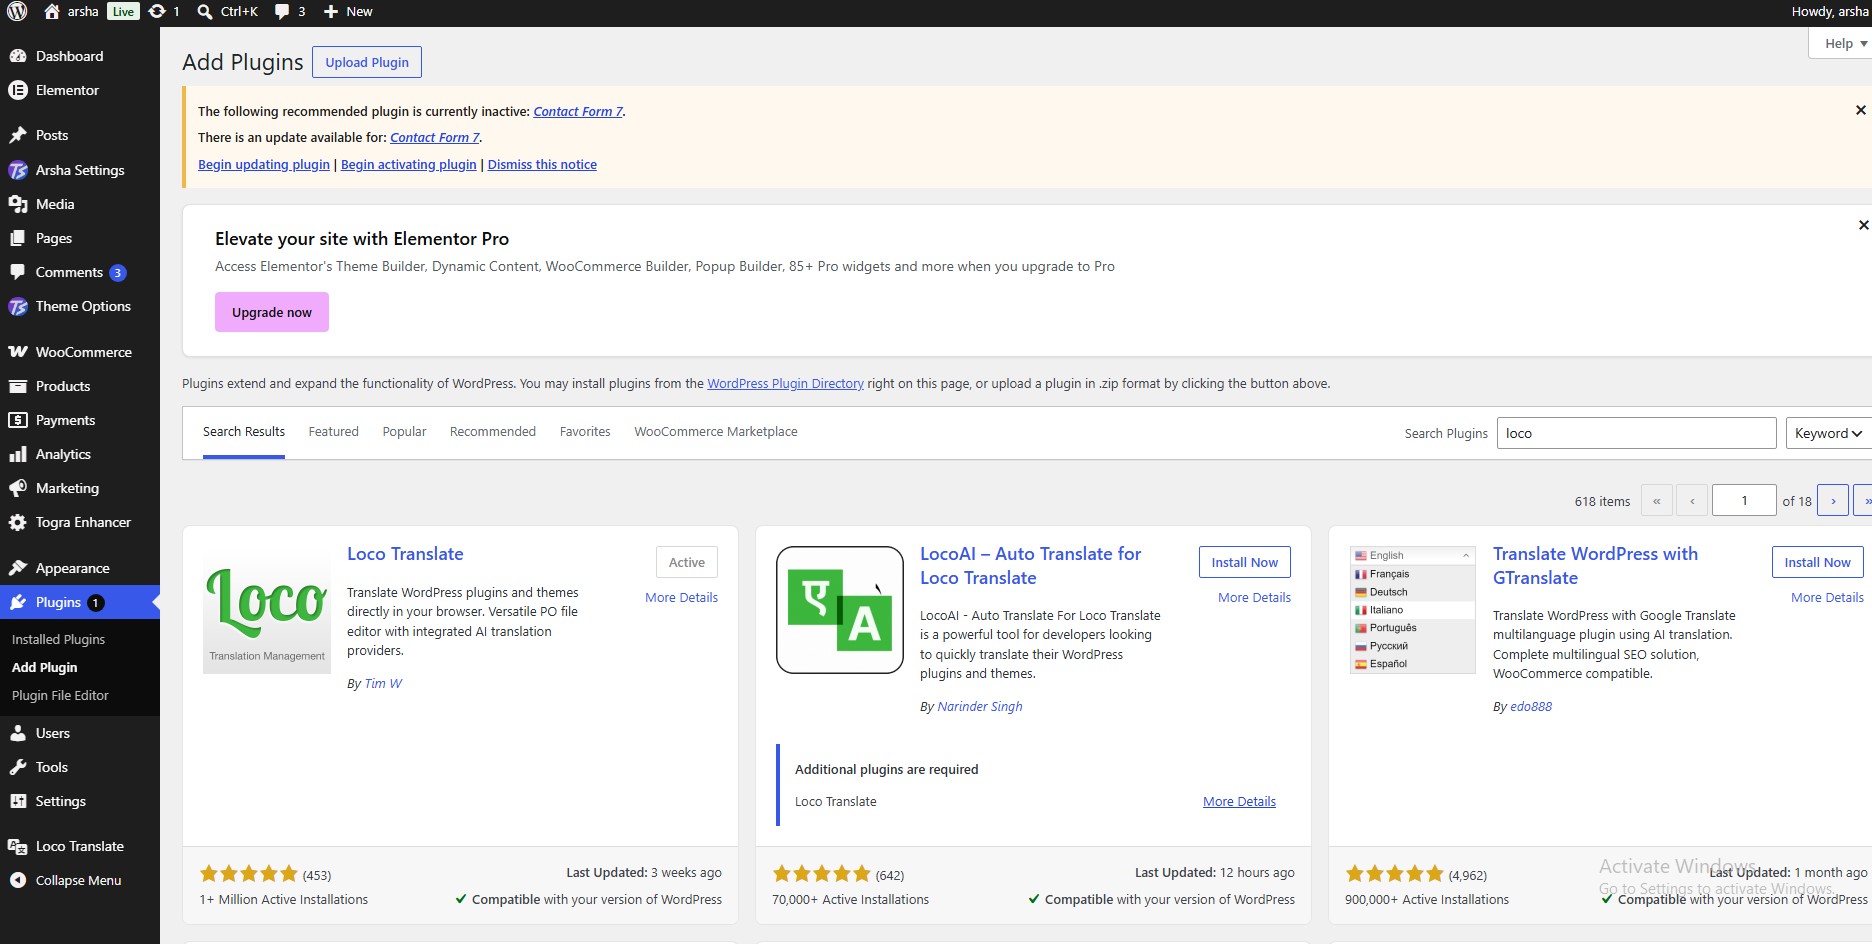Switch to the Popular tab

[404, 432]
